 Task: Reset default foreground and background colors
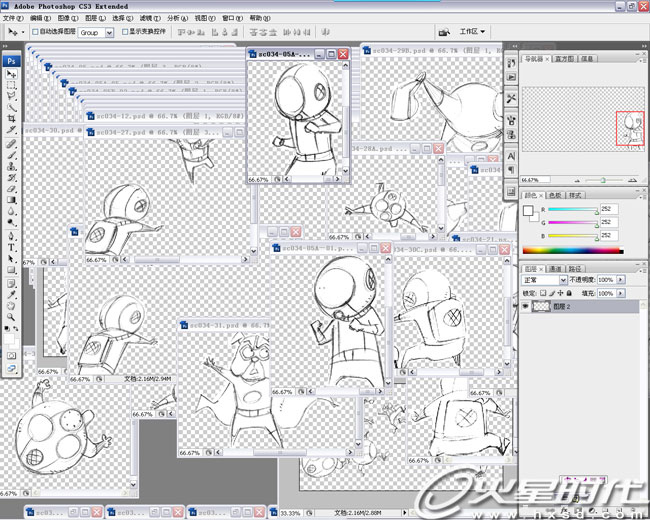[7, 328]
